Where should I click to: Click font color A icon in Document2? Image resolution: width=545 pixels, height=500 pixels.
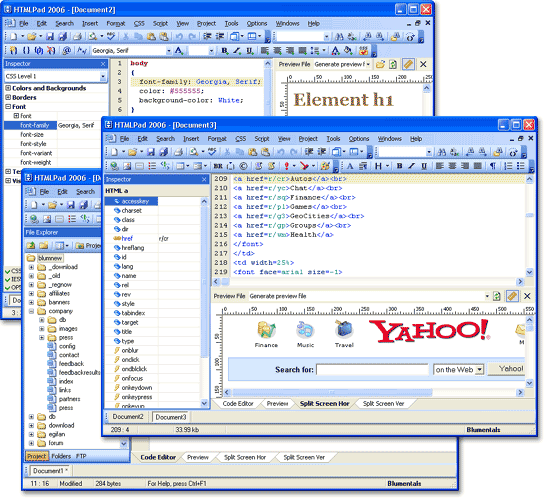[x=335, y=51]
